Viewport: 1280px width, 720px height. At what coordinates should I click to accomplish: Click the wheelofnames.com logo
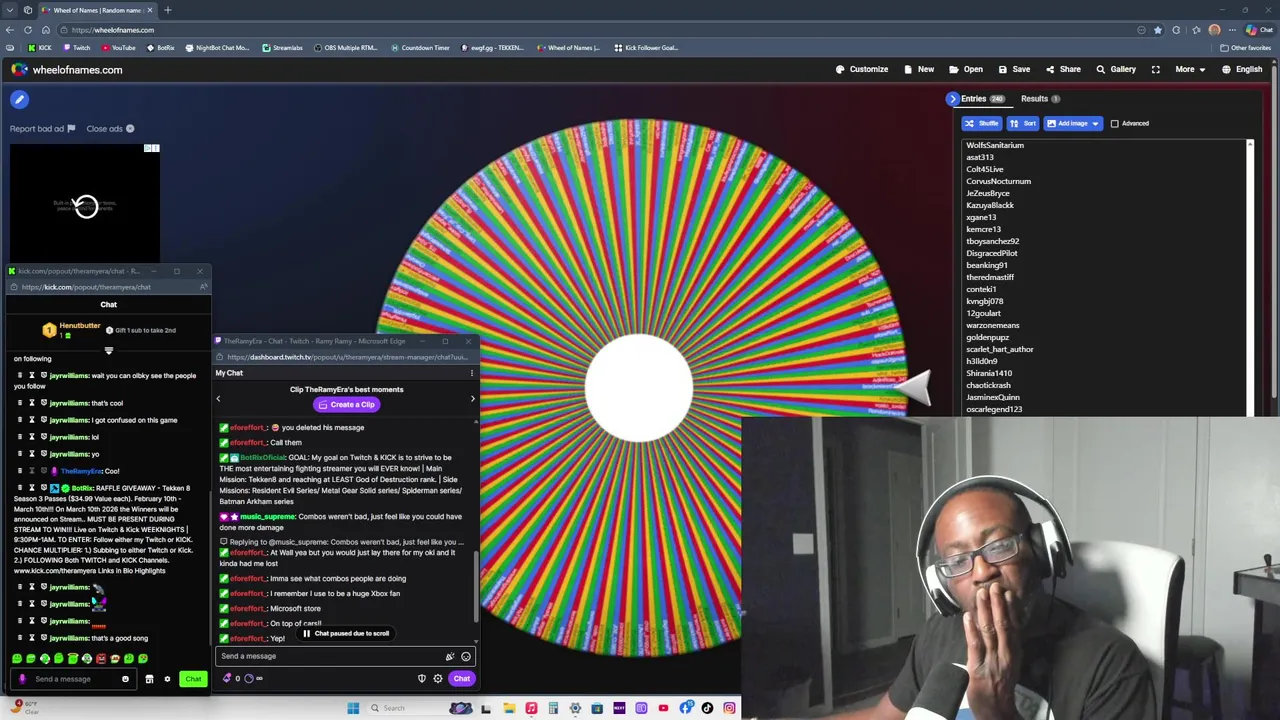67,70
